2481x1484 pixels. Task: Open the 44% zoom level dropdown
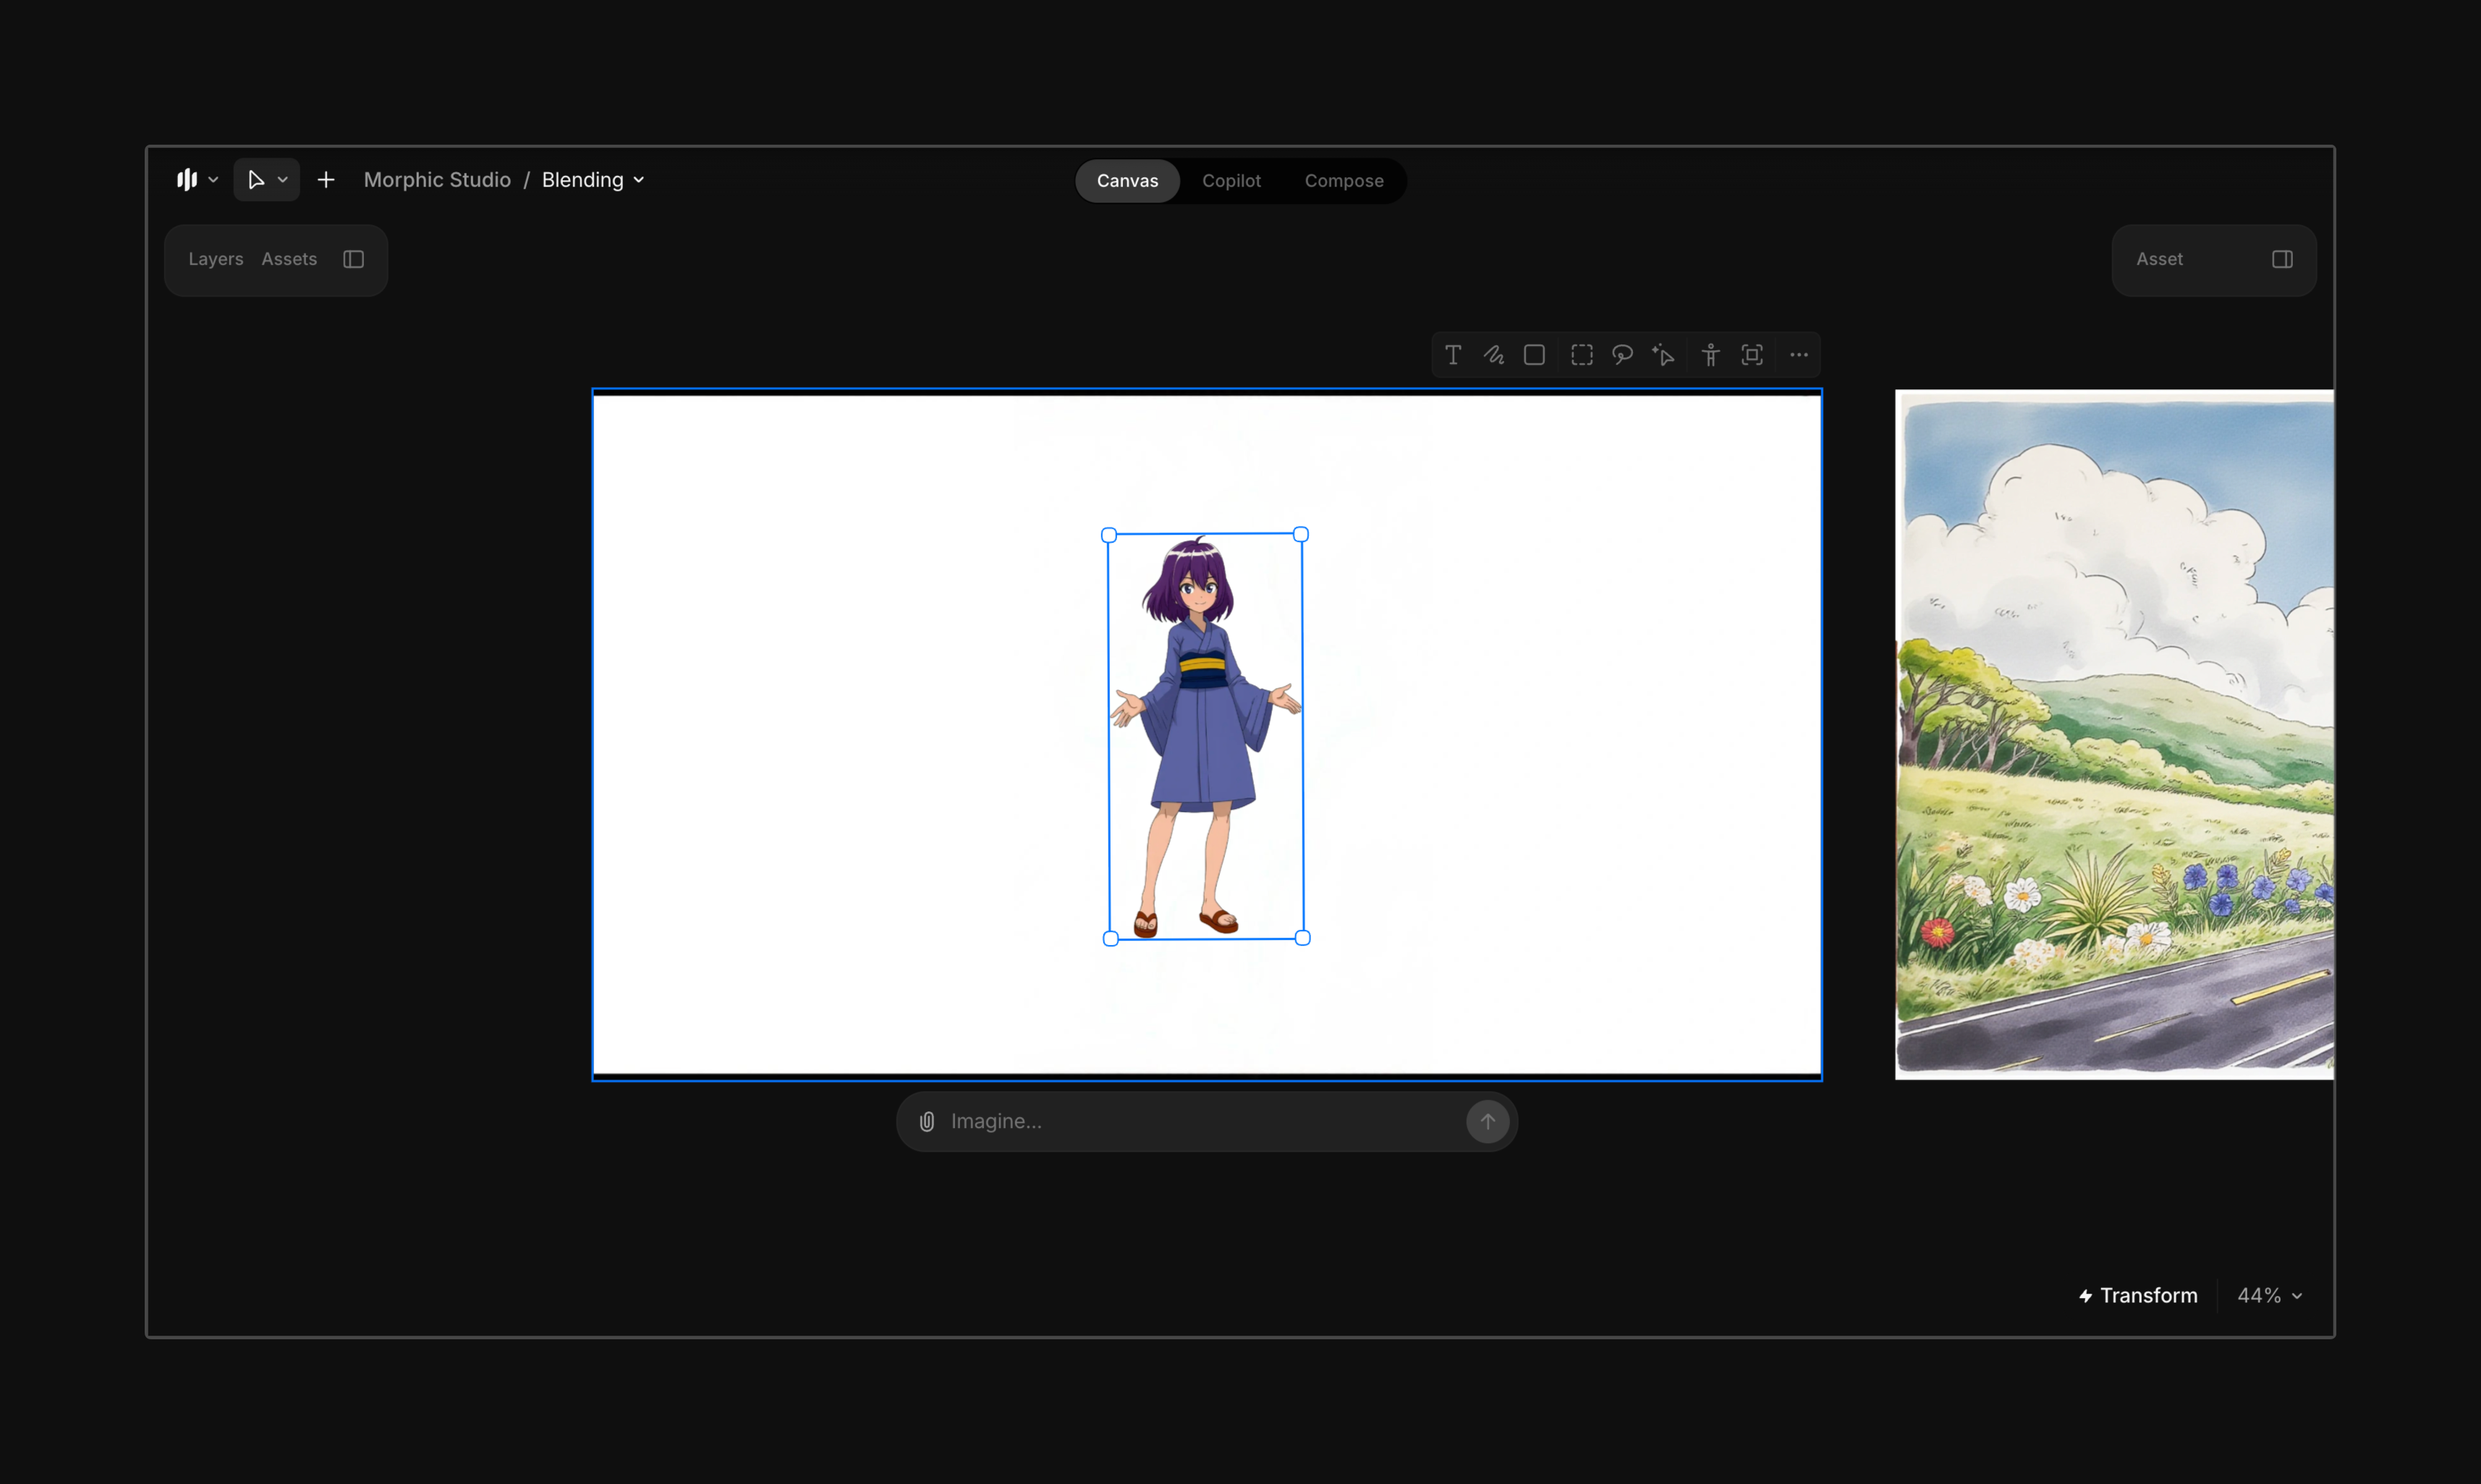(2269, 1295)
